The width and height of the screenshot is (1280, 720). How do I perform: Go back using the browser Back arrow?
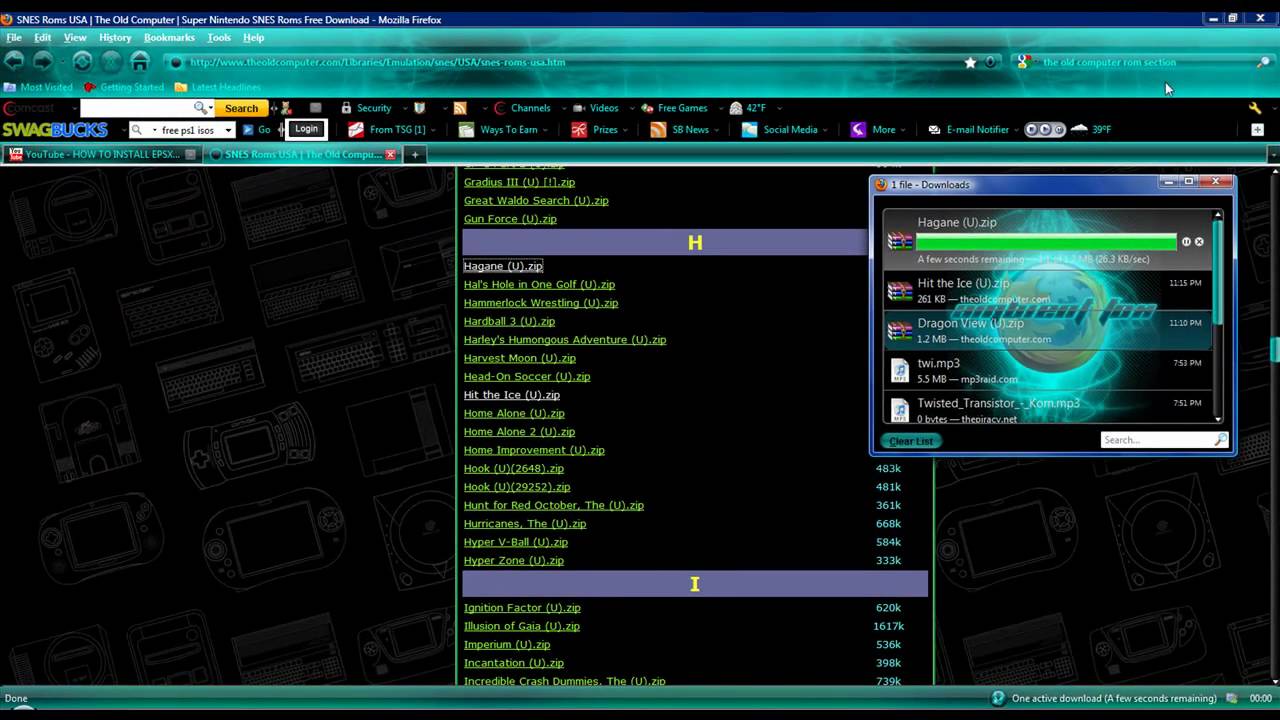pos(14,62)
